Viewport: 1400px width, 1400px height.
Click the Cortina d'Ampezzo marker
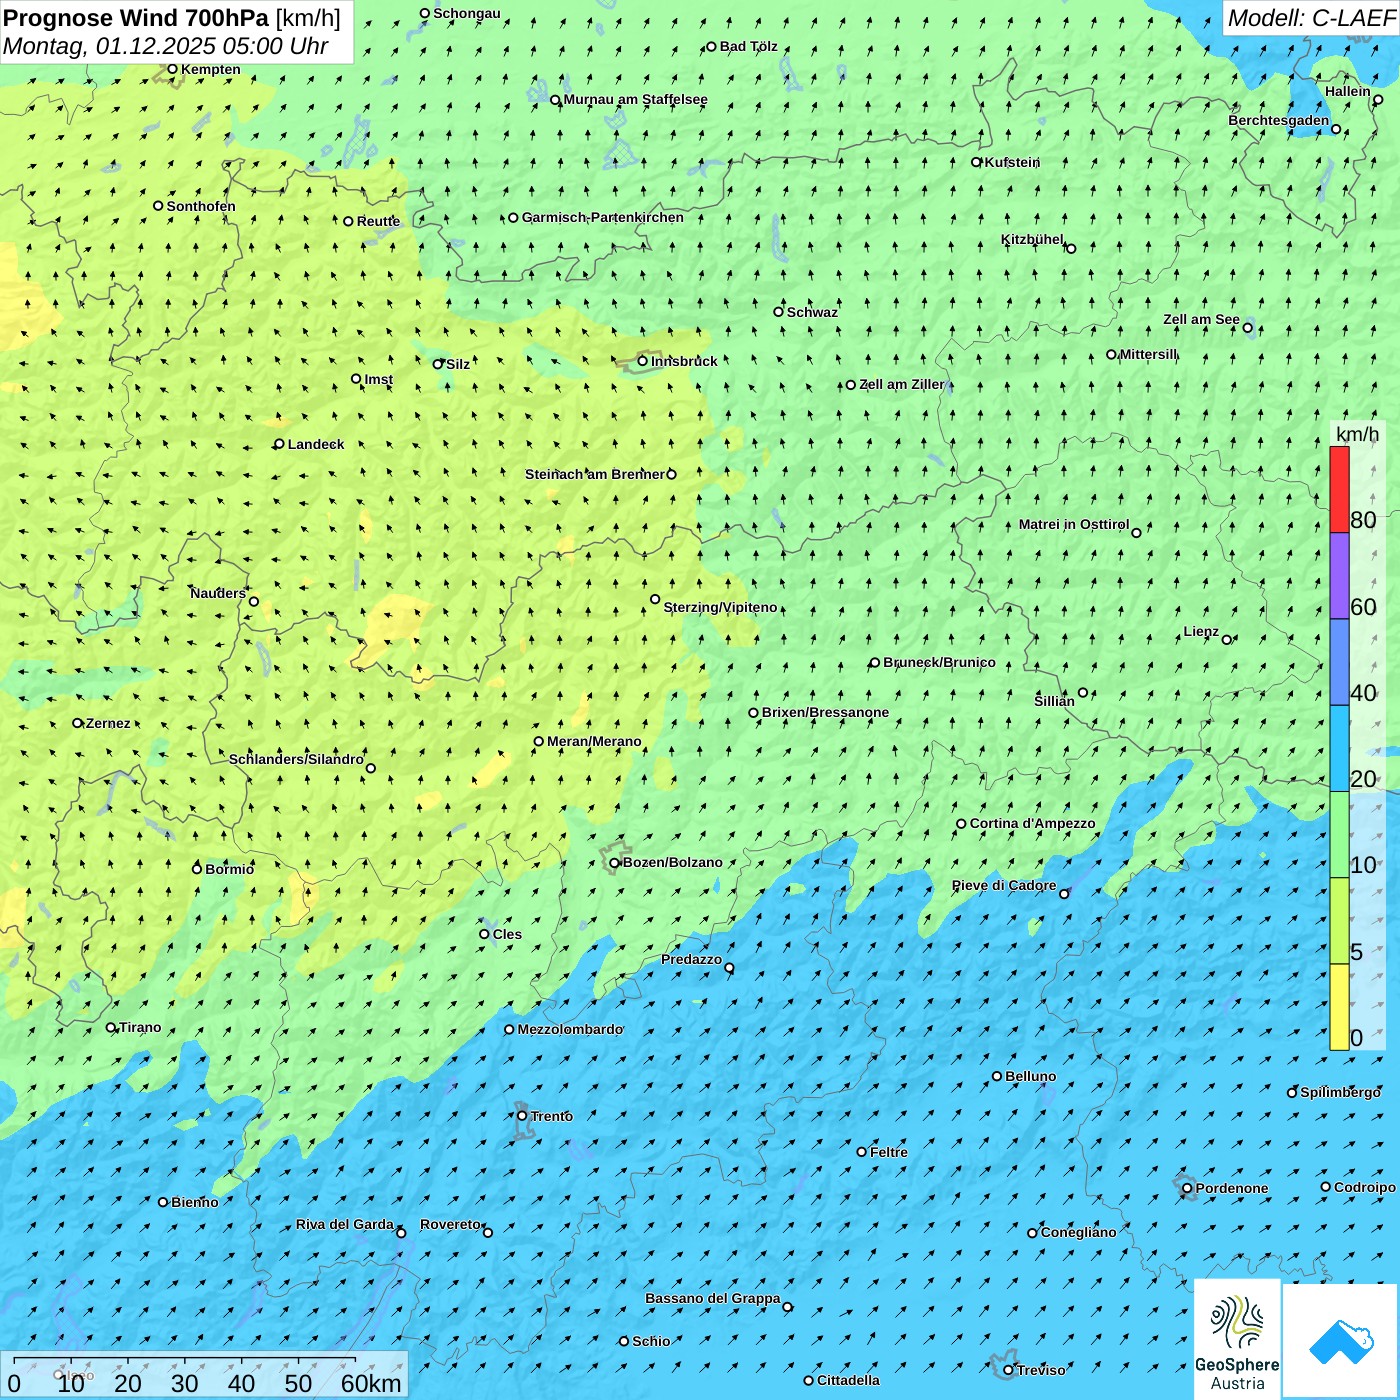click(961, 824)
